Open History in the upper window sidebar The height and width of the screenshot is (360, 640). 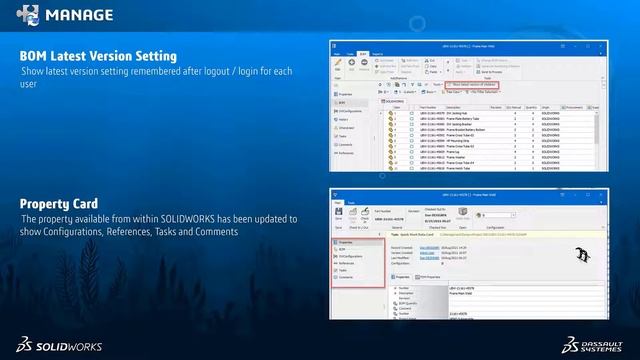[x=341, y=119]
